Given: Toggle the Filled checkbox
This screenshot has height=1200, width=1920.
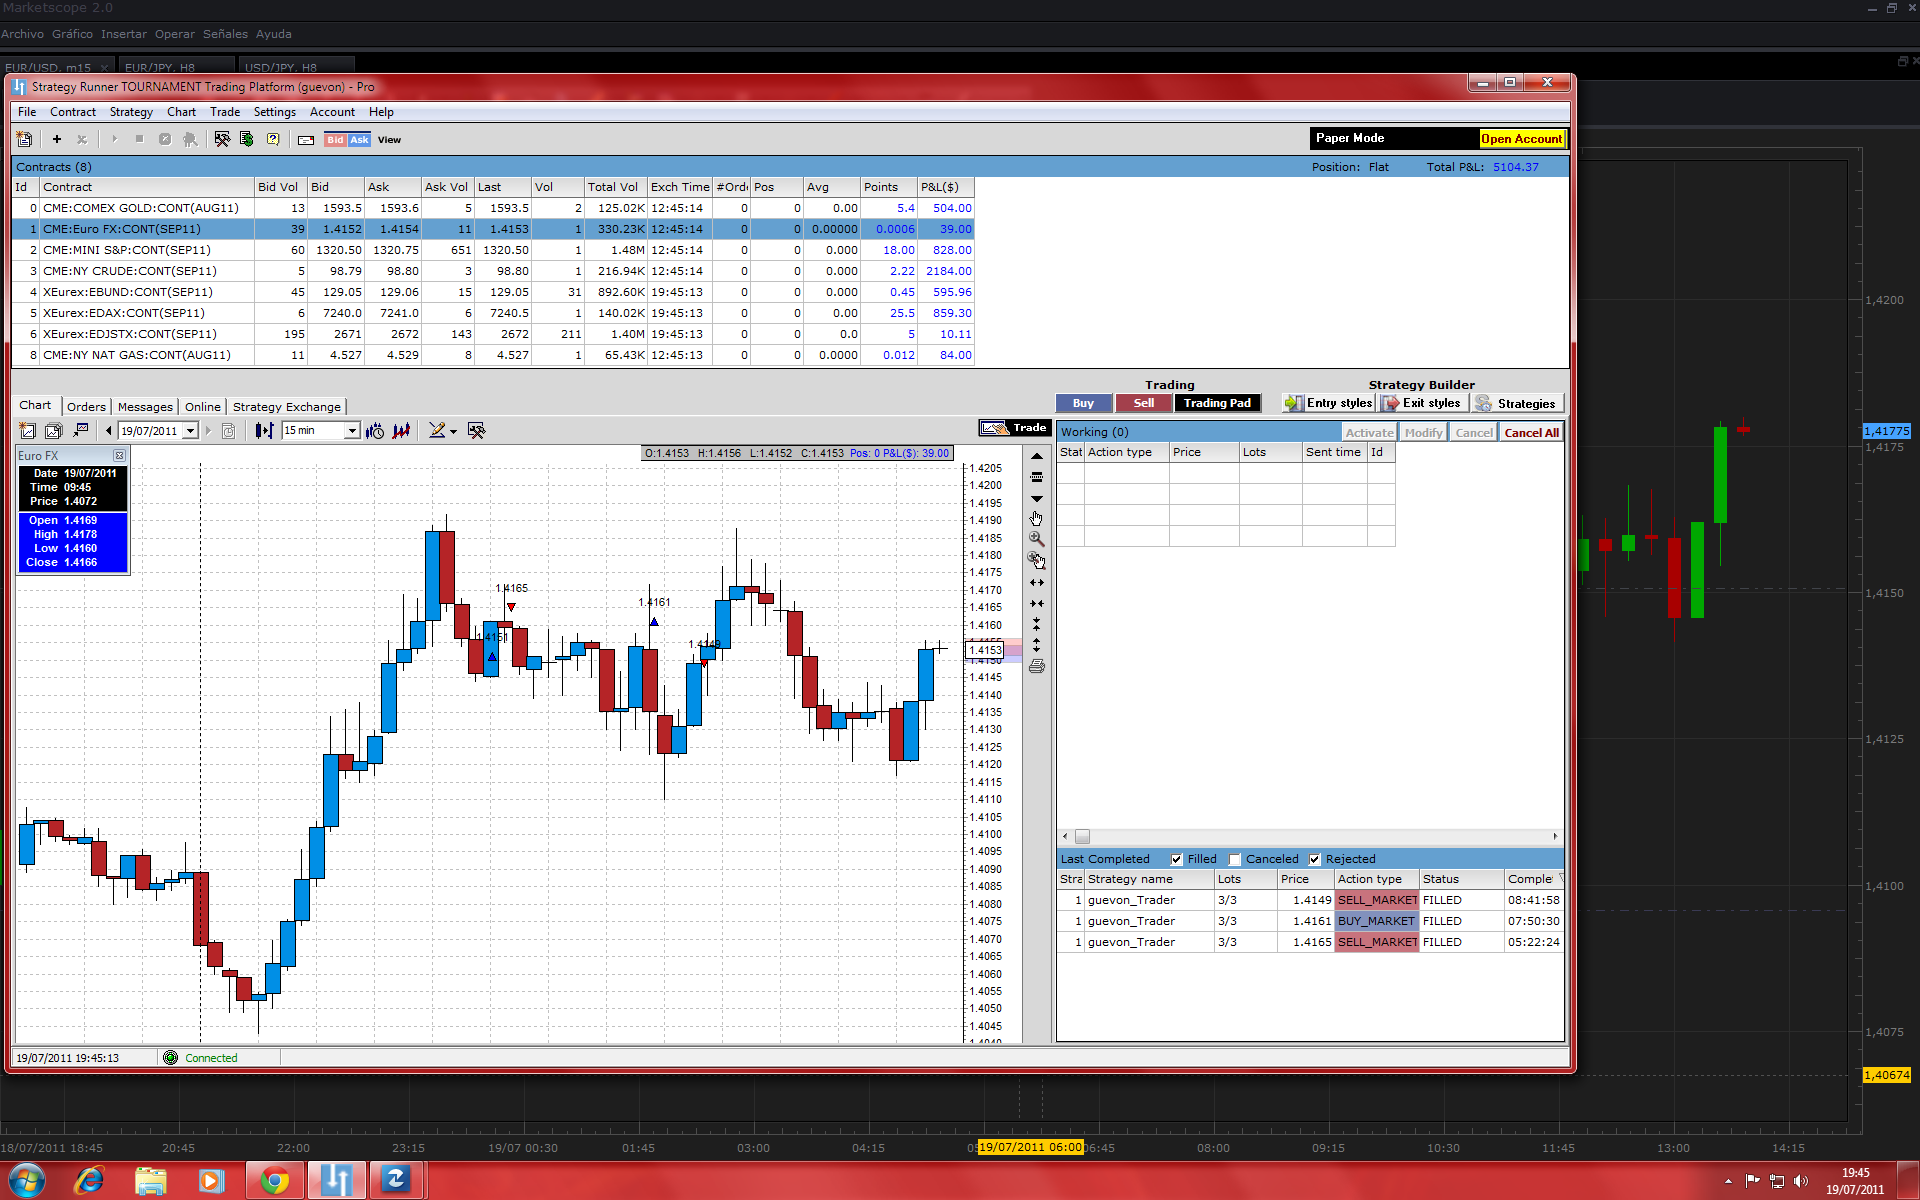Looking at the screenshot, I should coord(1176,859).
